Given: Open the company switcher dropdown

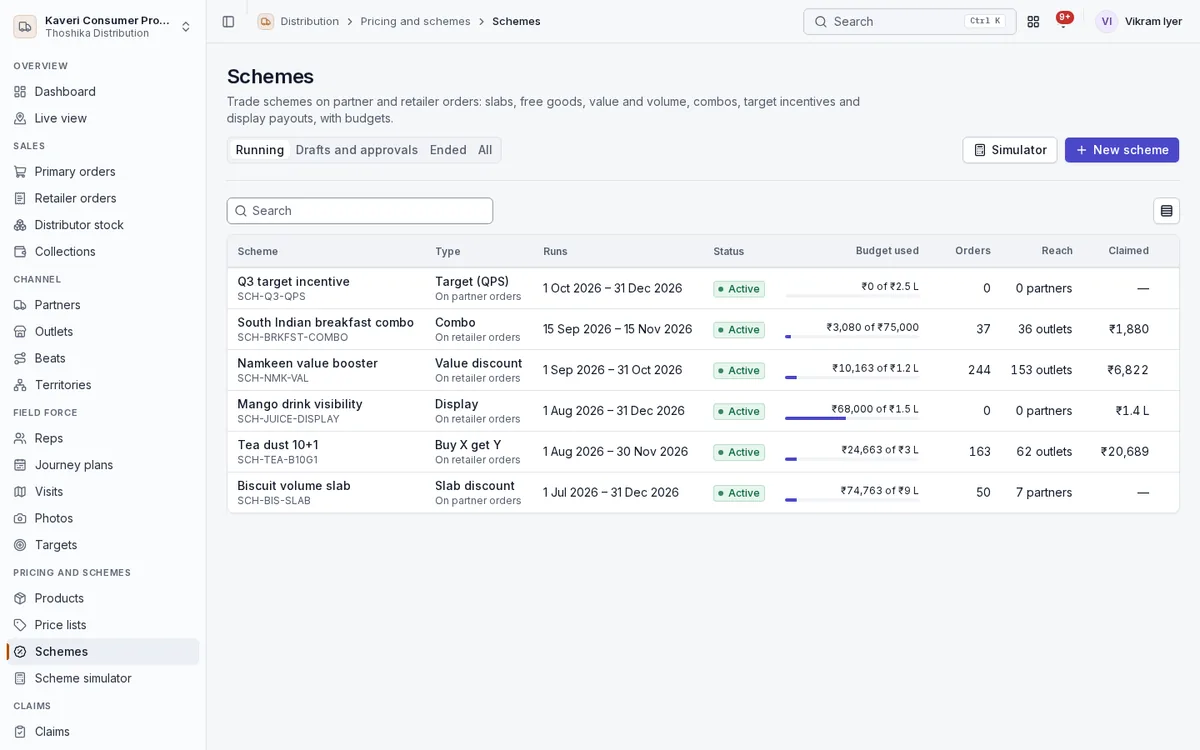Looking at the screenshot, I should 102,27.
